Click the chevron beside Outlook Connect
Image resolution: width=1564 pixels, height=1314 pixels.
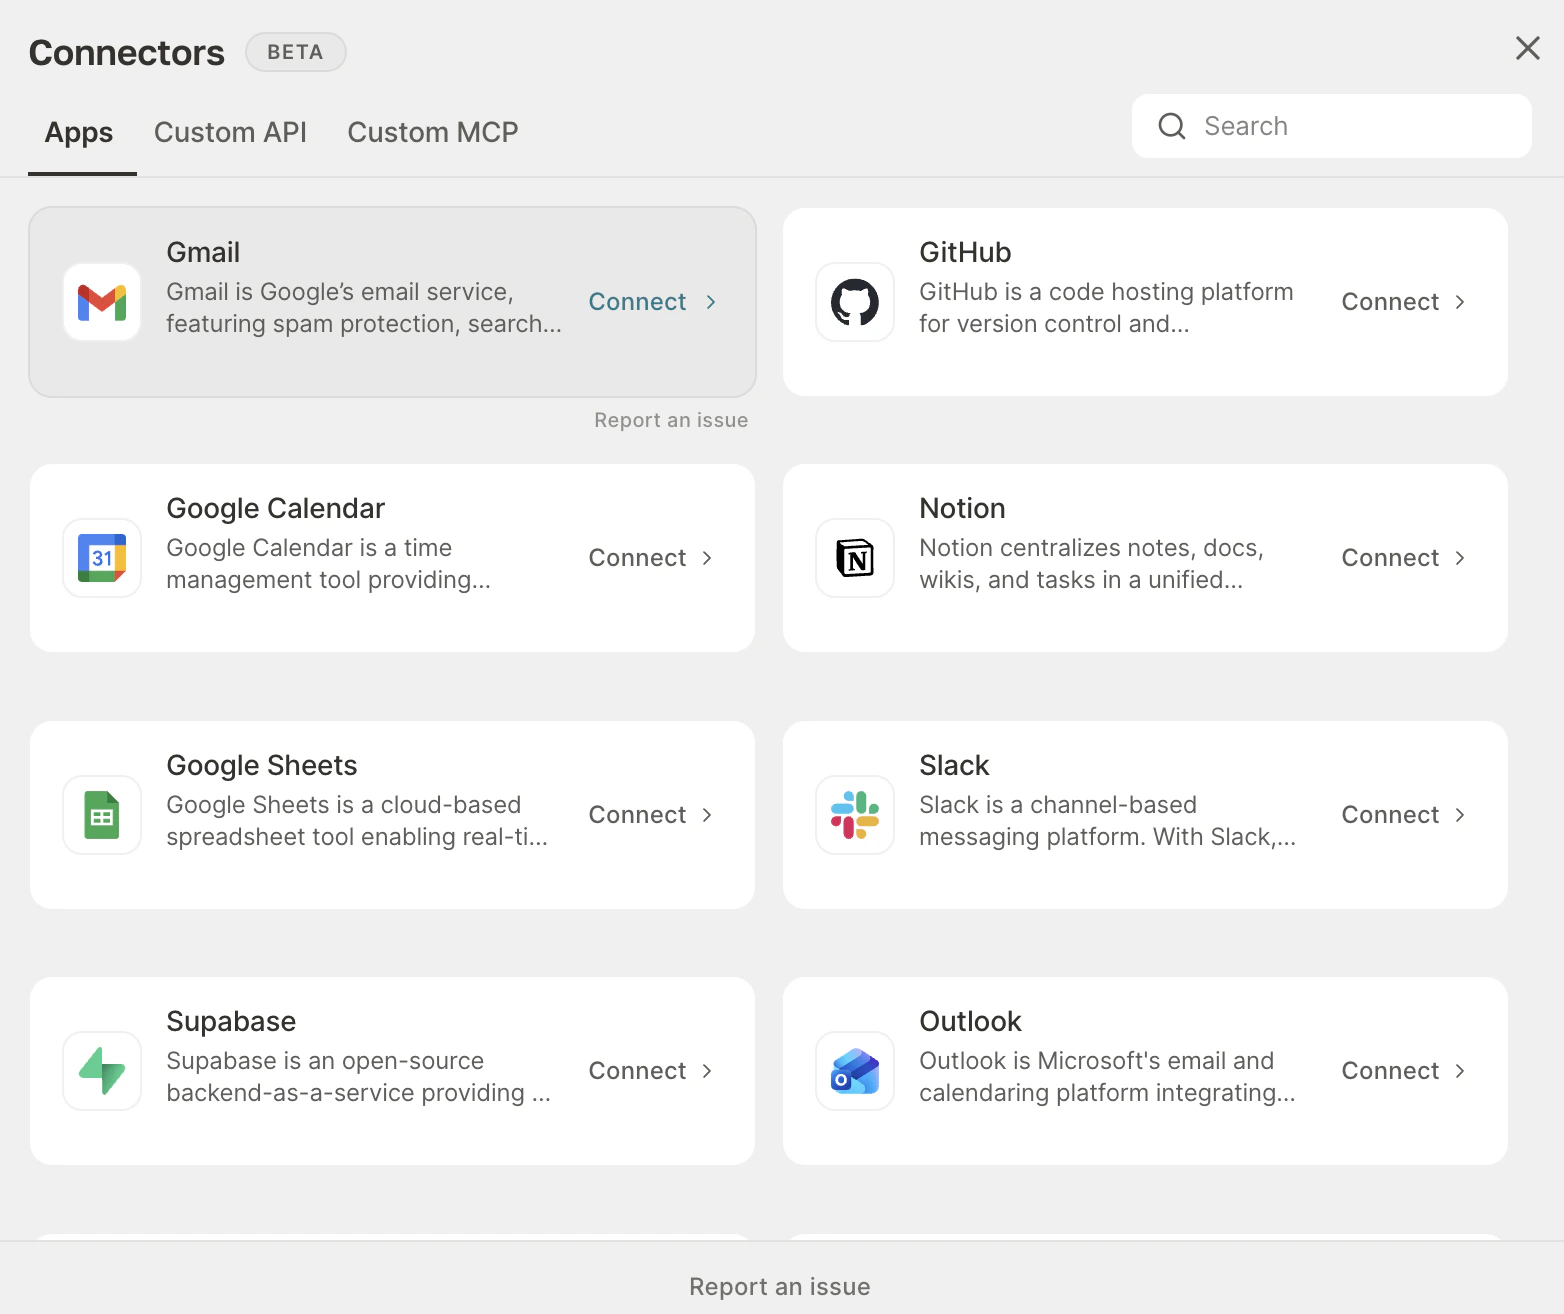point(1460,1071)
